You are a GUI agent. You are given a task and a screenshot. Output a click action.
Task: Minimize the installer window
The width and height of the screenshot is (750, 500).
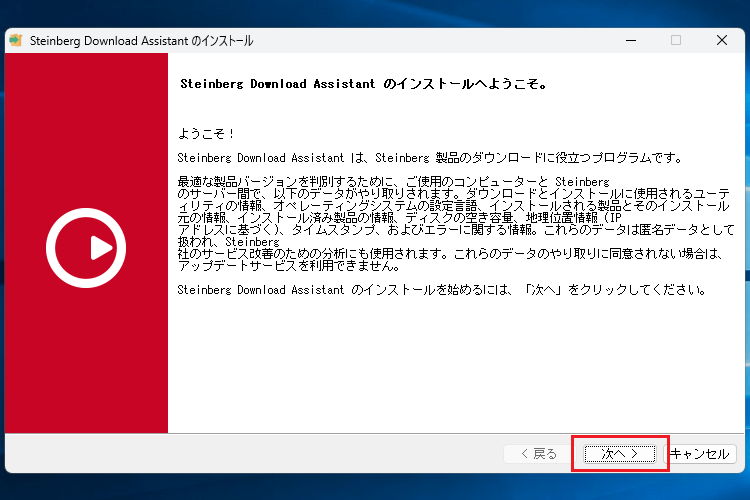[x=630, y=41]
